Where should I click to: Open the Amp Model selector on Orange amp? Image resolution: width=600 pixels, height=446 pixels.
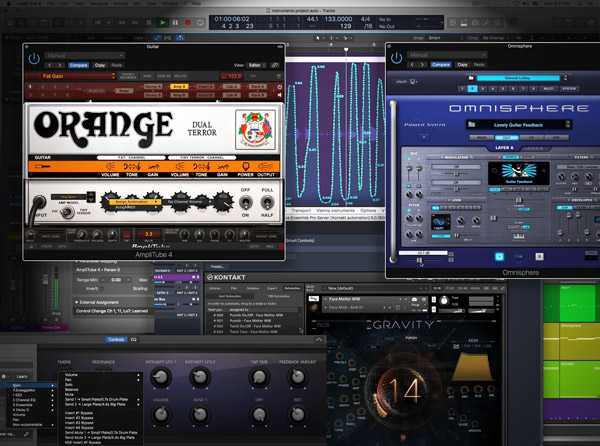[x=73, y=197]
